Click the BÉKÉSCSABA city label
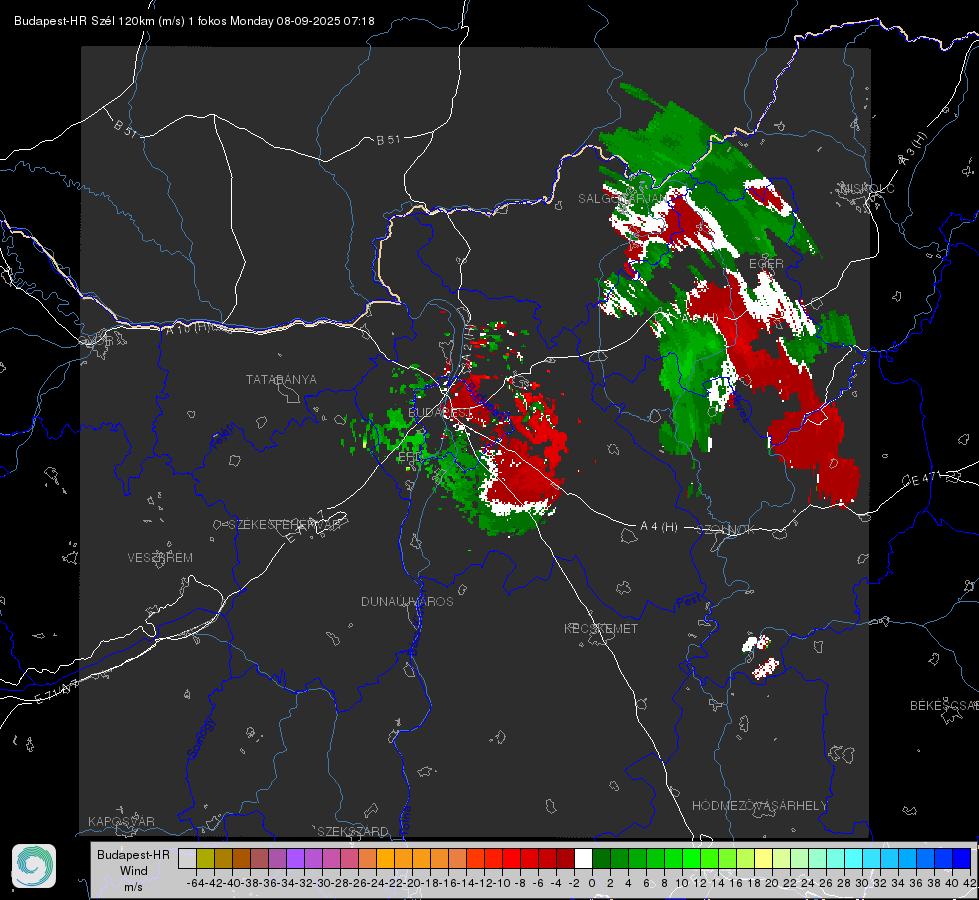 click(x=944, y=705)
